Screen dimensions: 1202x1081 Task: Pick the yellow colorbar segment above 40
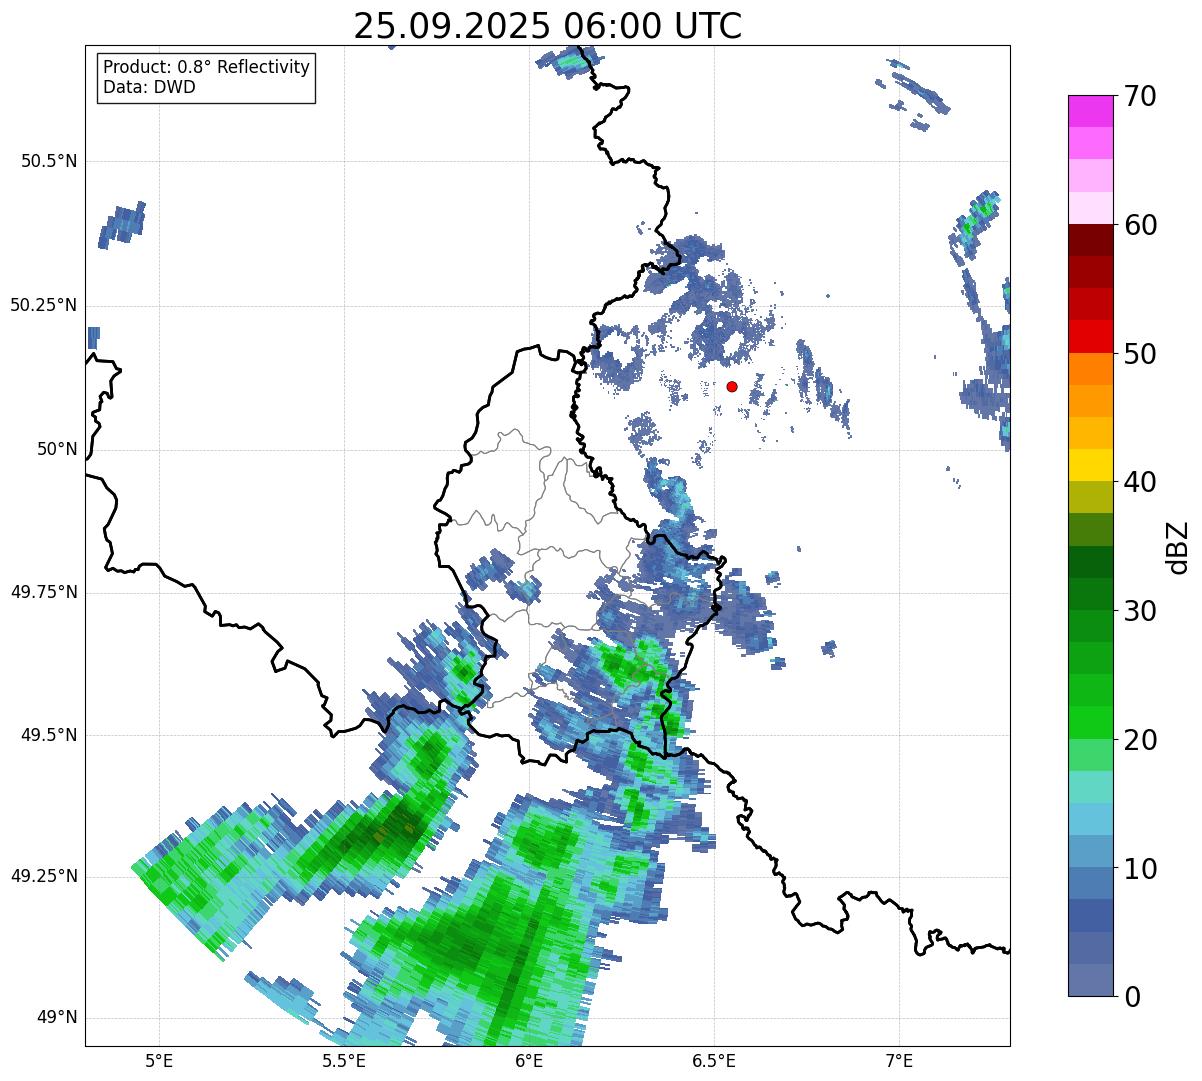coord(1091,465)
